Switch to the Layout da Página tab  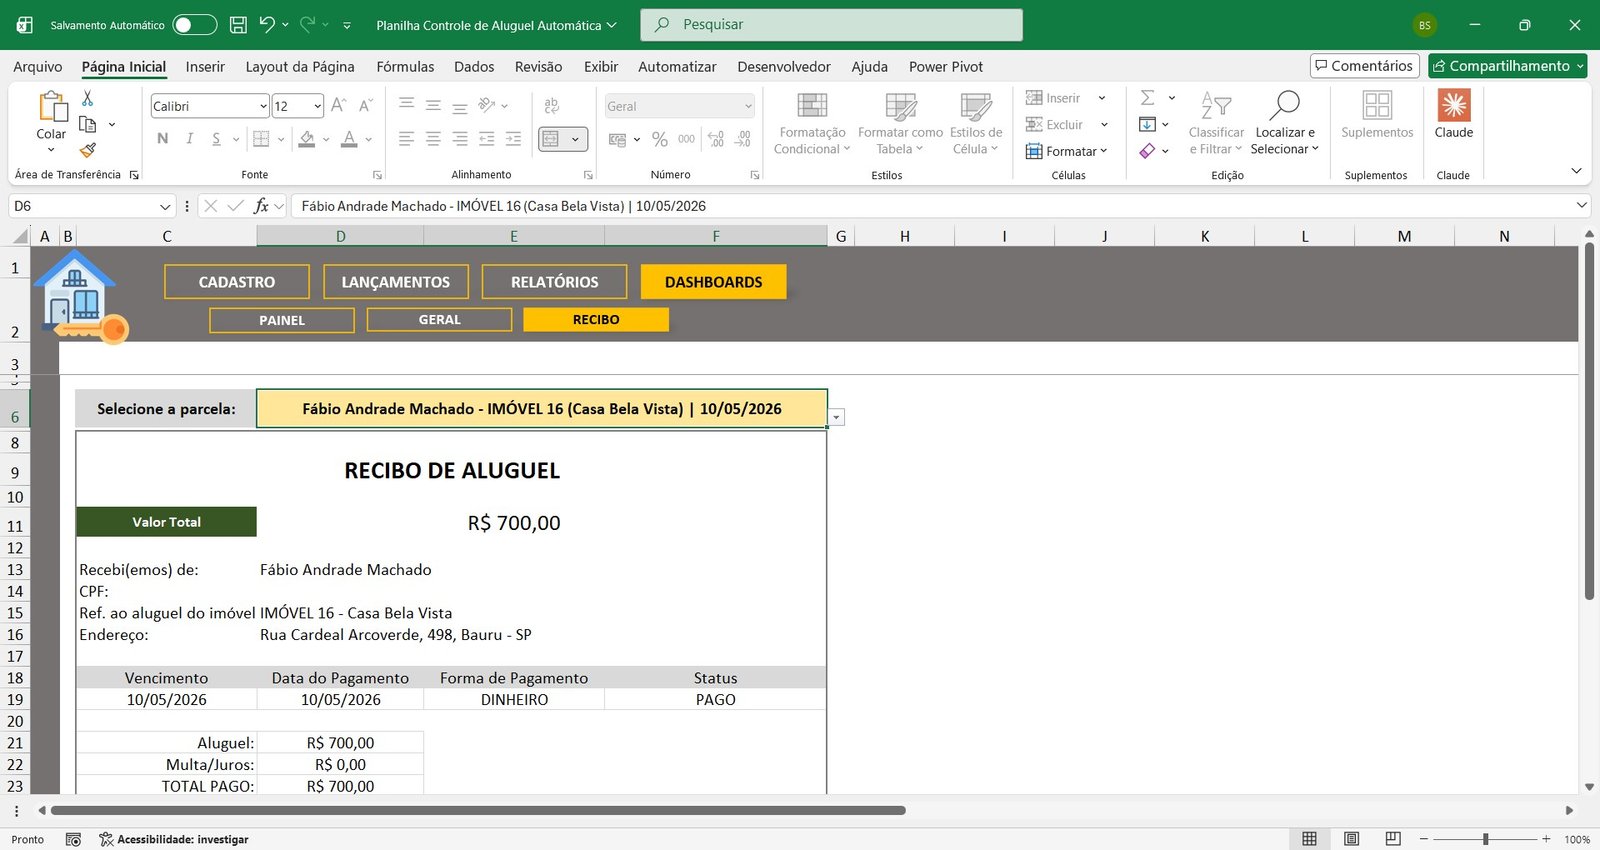pyautogui.click(x=300, y=66)
